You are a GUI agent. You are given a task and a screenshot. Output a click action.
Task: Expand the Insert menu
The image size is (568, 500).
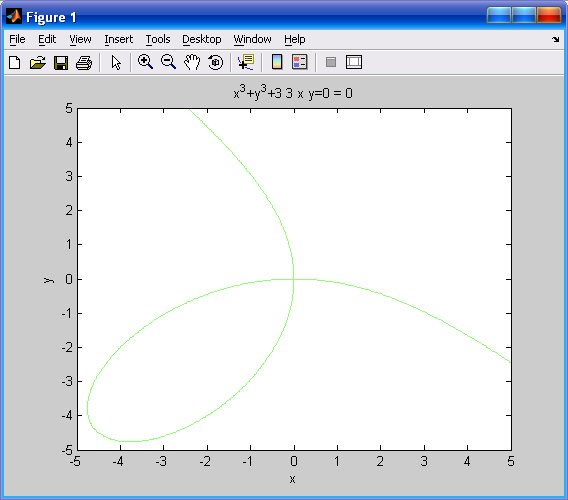tap(119, 39)
